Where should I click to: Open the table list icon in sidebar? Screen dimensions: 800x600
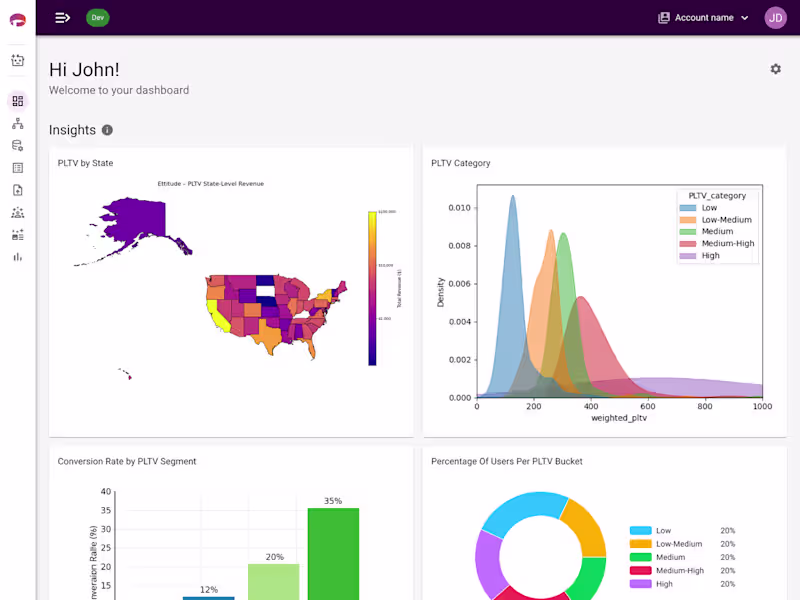point(18,168)
